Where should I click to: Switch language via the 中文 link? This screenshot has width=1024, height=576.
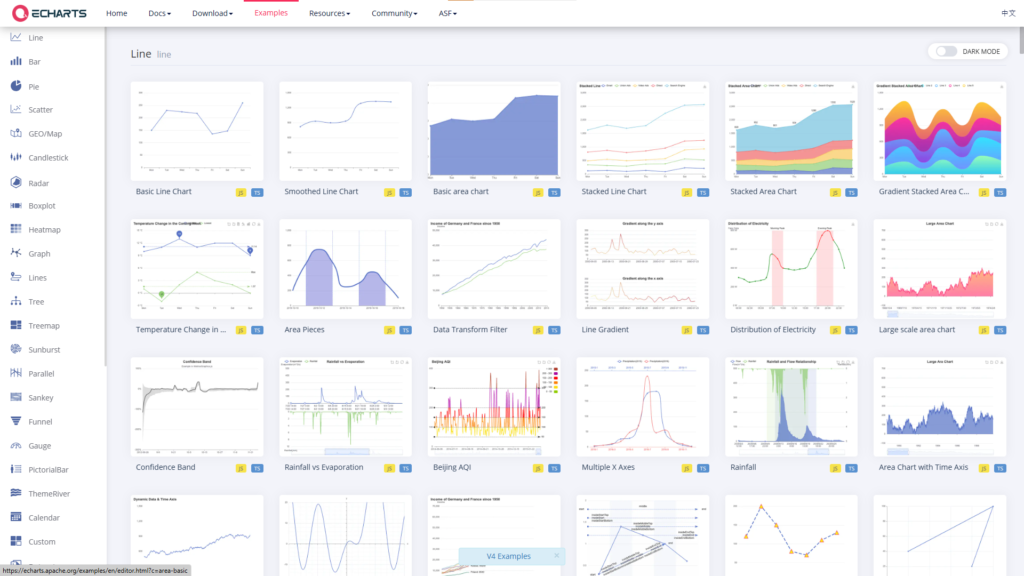click(1008, 14)
